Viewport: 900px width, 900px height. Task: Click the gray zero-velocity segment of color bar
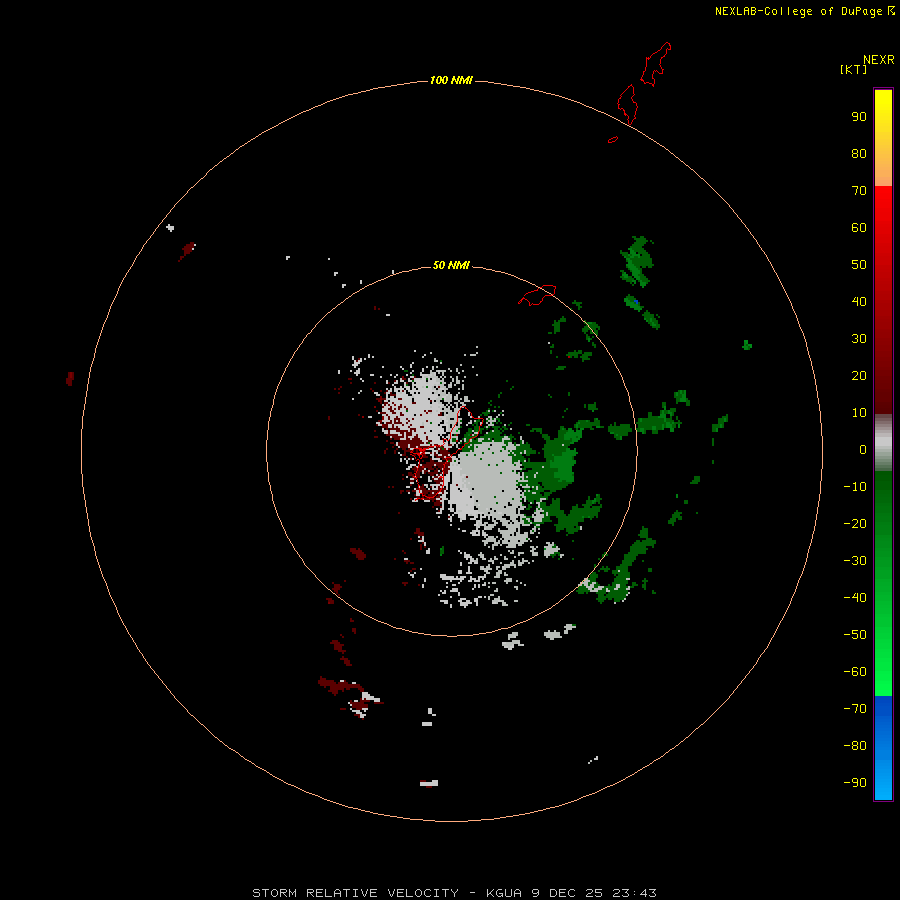point(883,443)
